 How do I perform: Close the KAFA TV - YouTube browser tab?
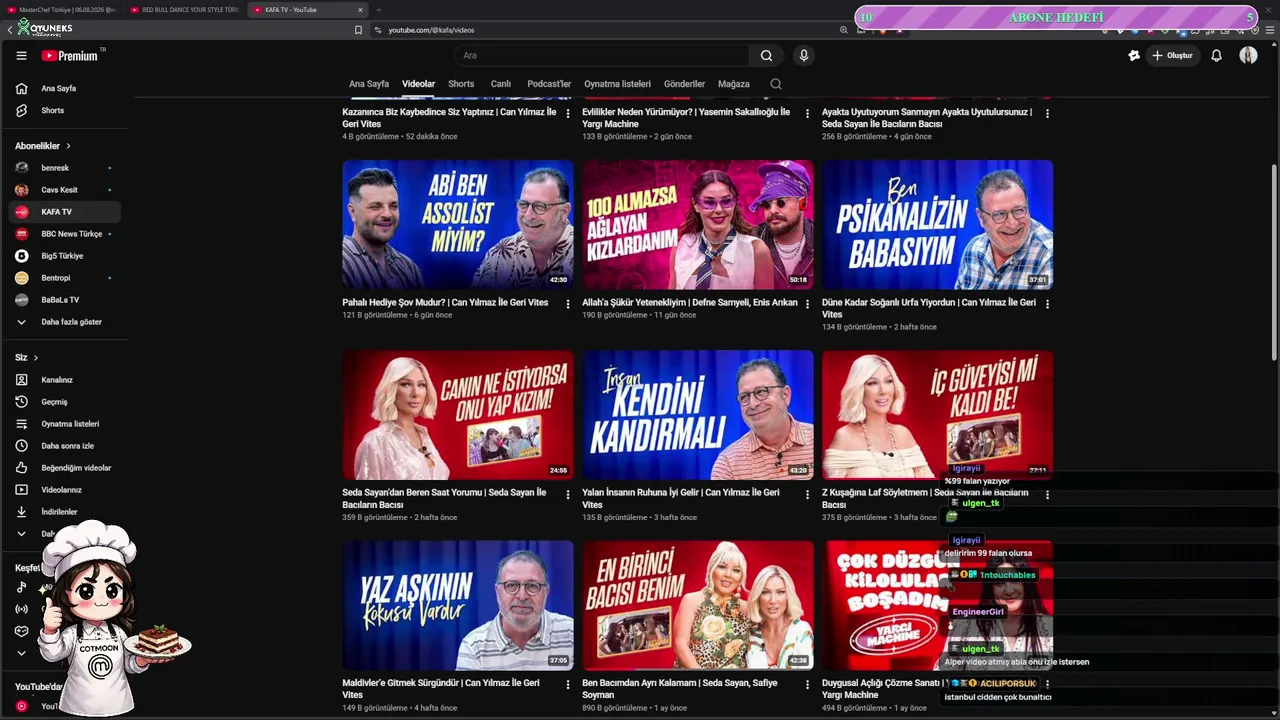[360, 10]
